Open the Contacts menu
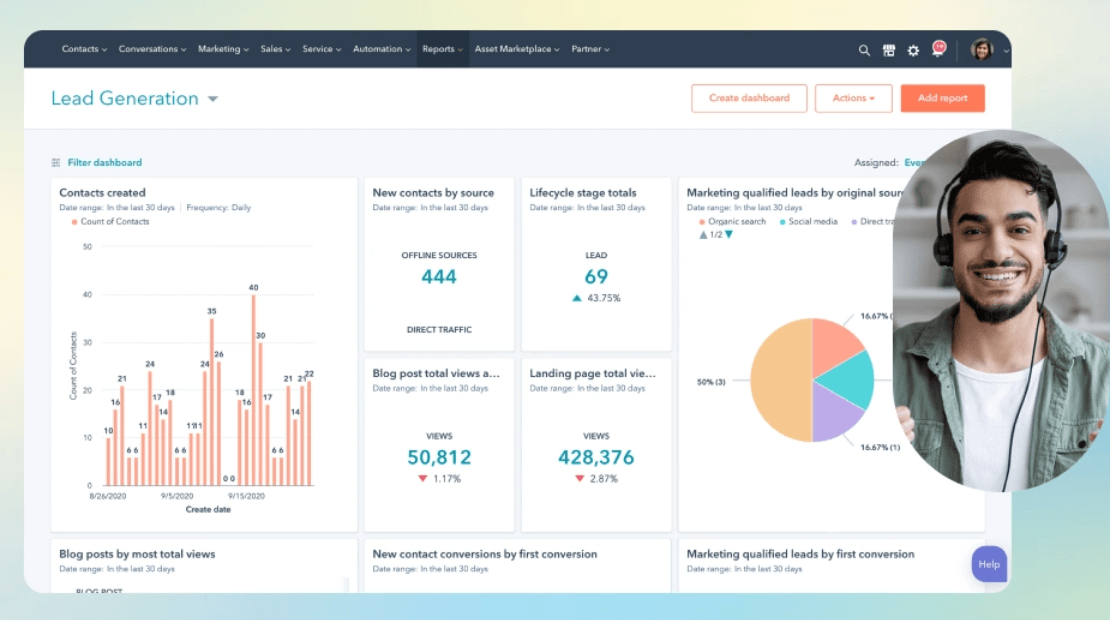Viewport: 1110px width, 620px height. (x=84, y=49)
